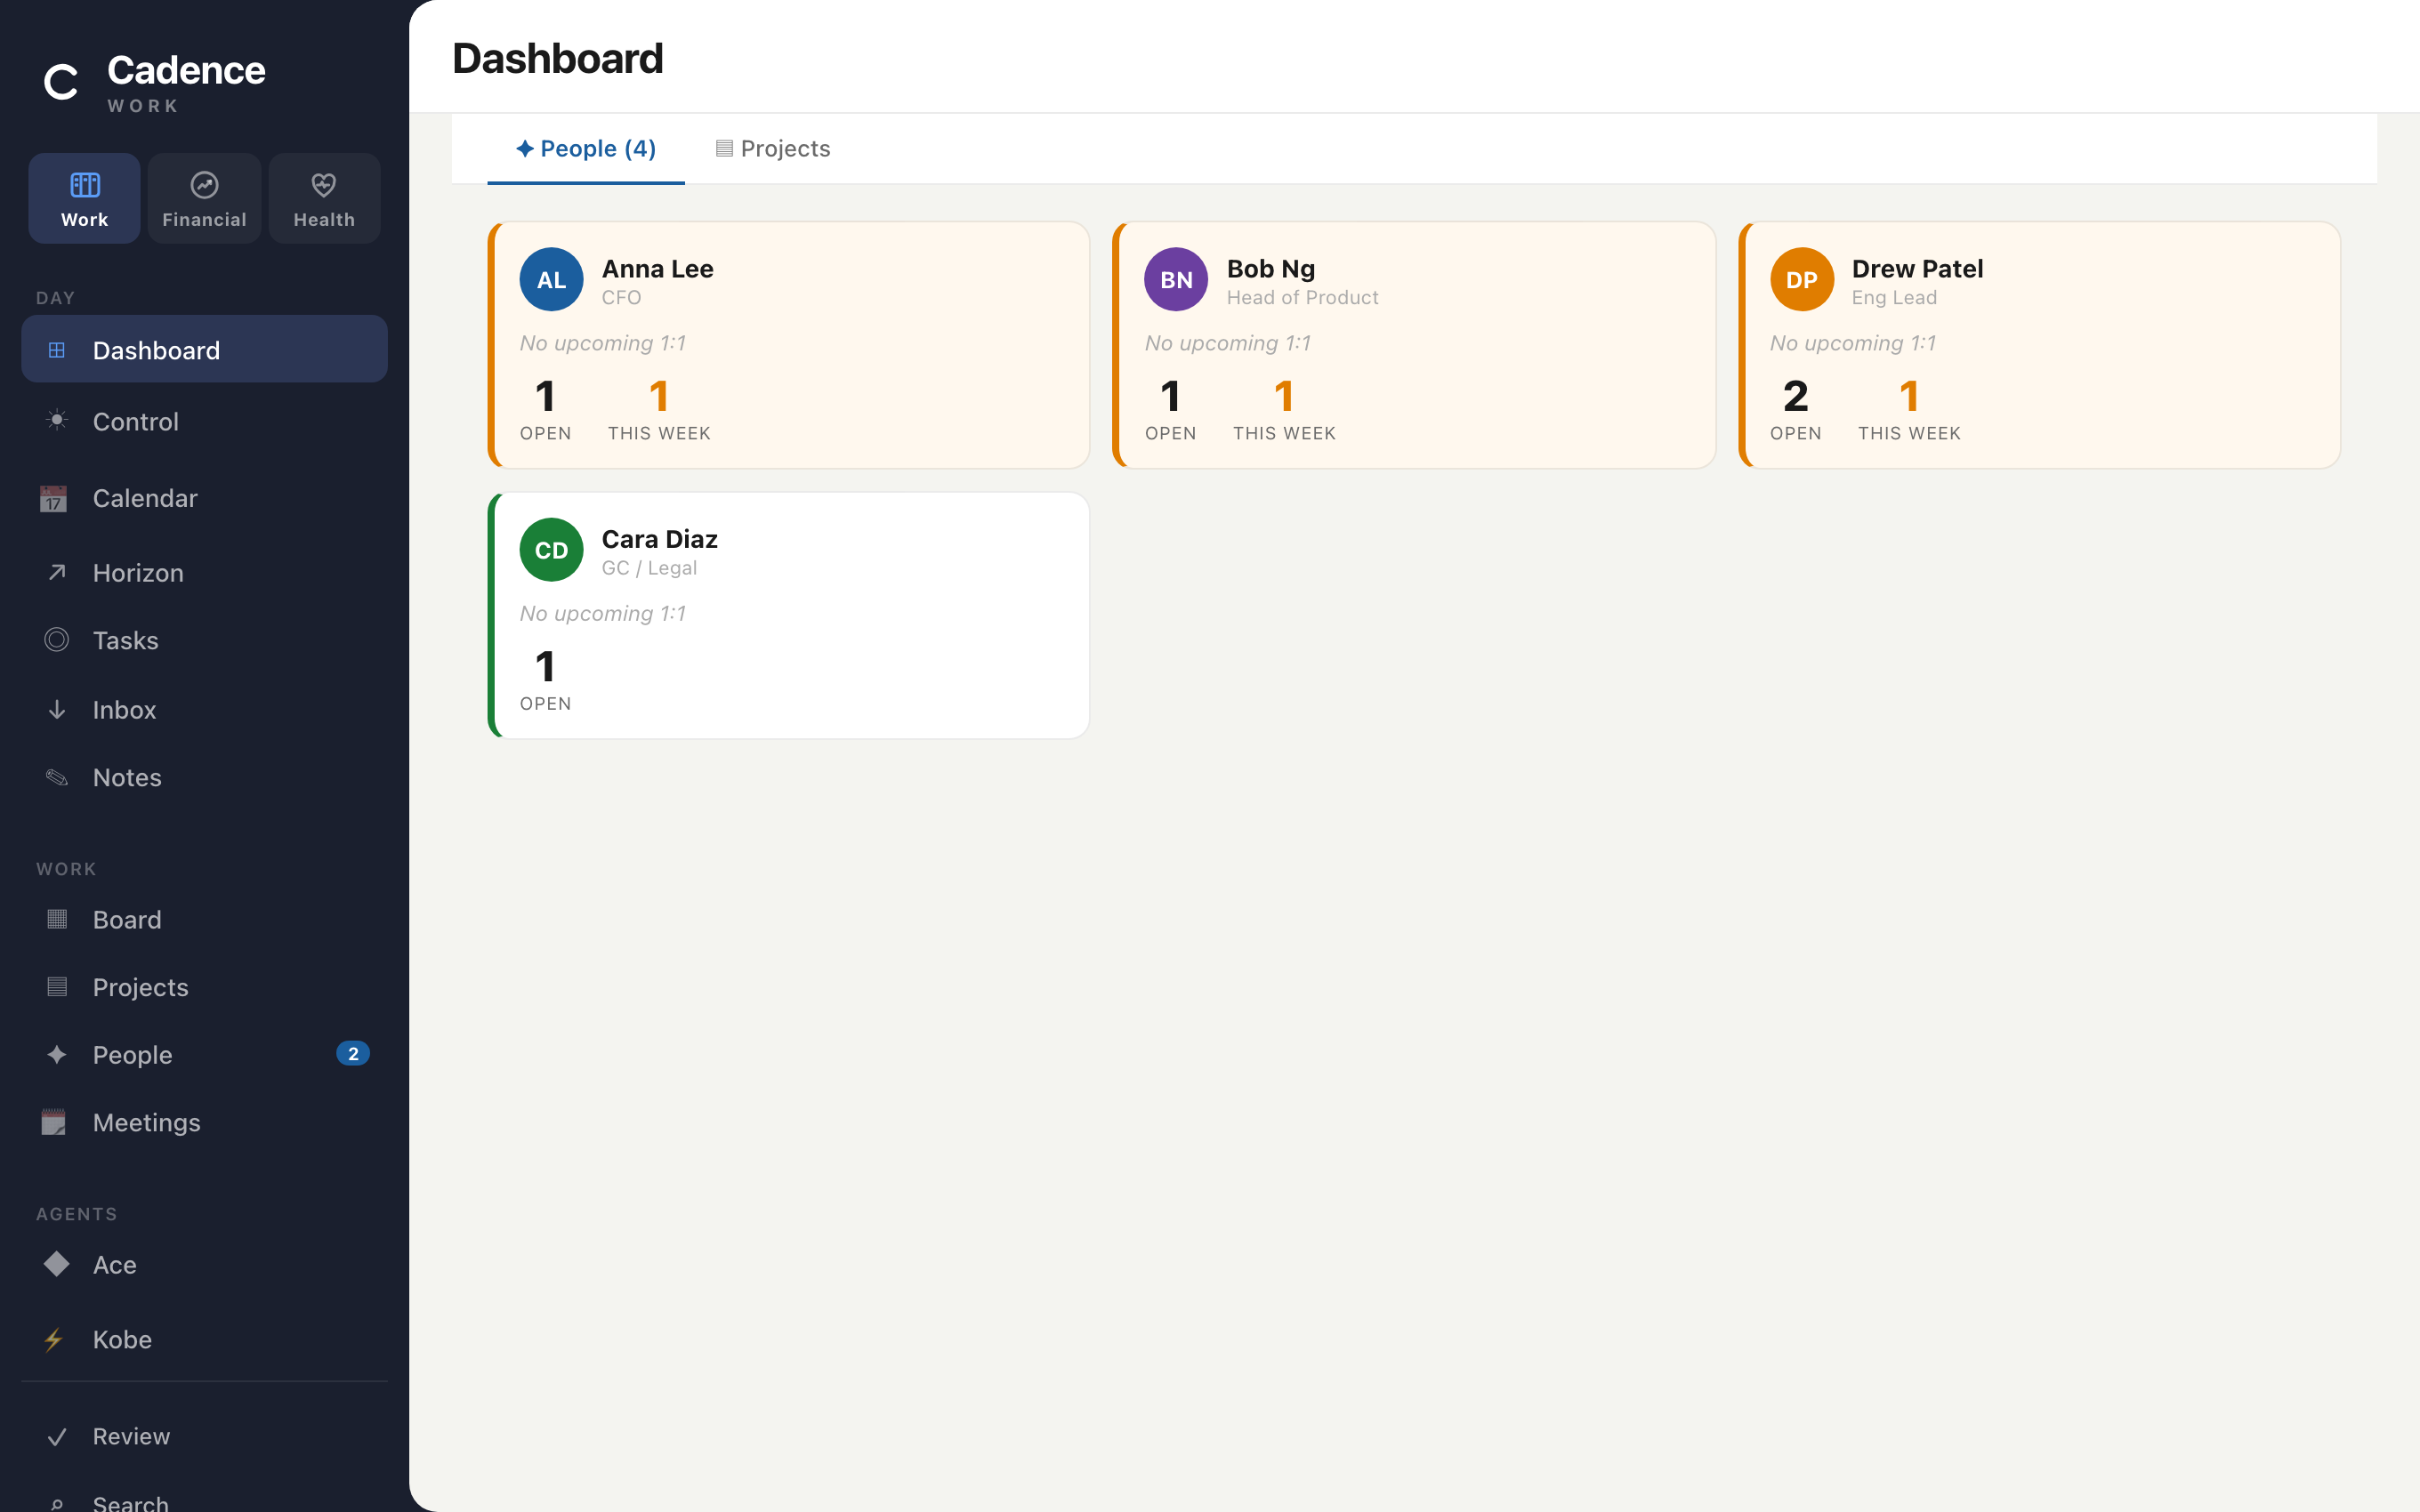Open Projects in the Work section

tap(204, 987)
